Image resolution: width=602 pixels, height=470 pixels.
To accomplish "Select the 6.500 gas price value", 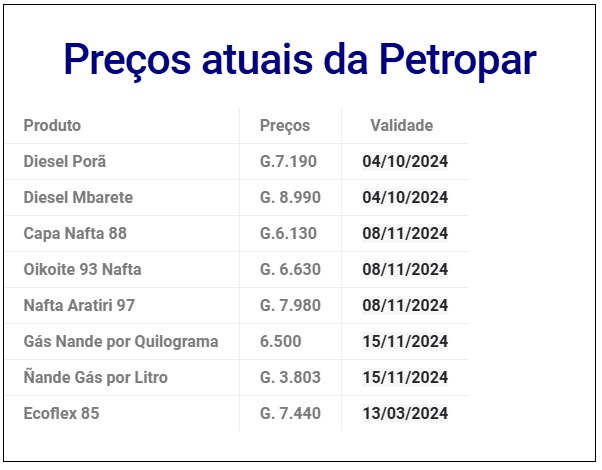I will 281,342.
